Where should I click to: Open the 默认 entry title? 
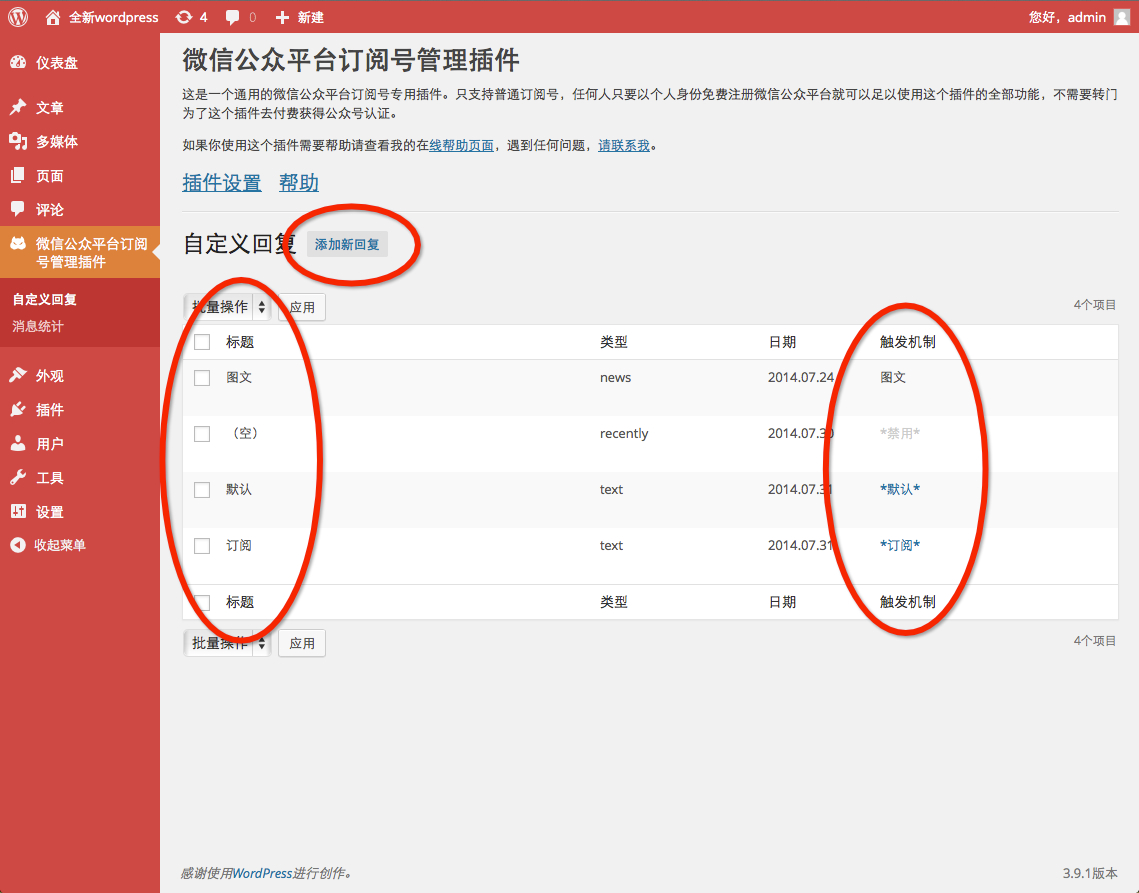(239, 490)
